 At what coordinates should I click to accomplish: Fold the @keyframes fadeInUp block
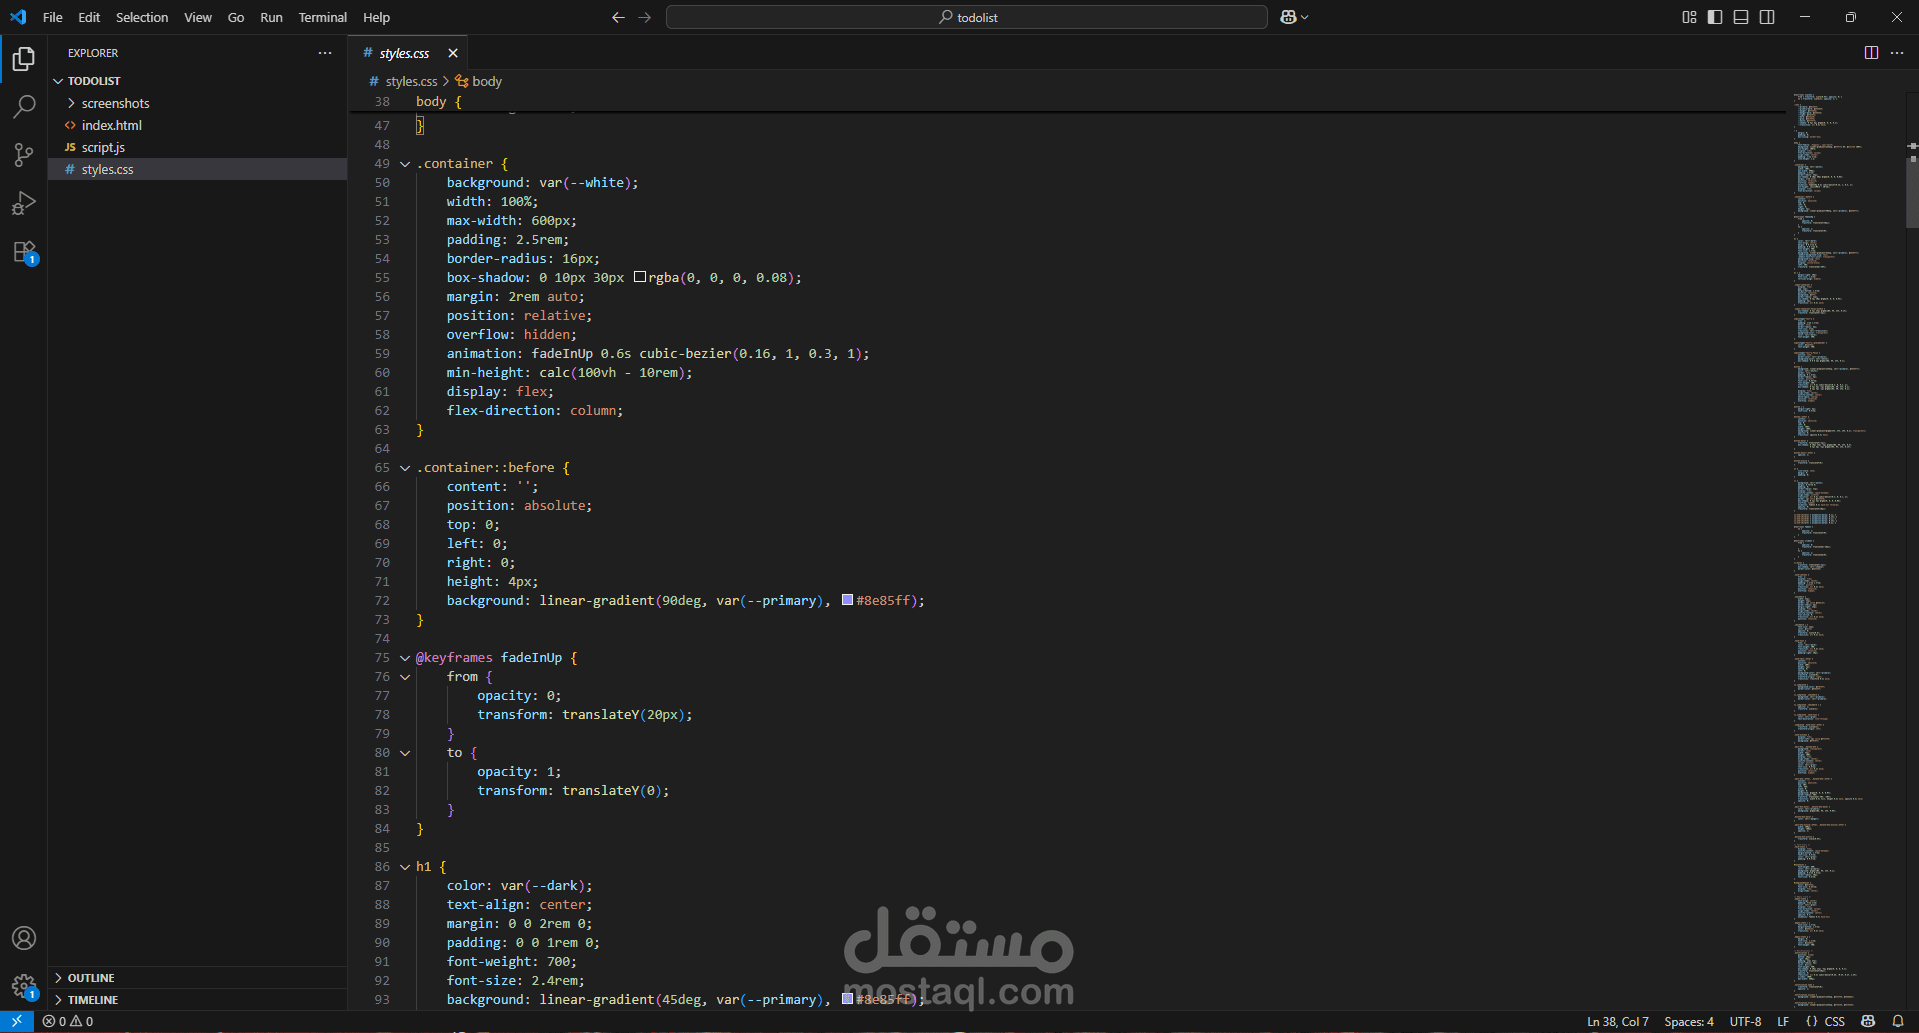click(x=405, y=658)
